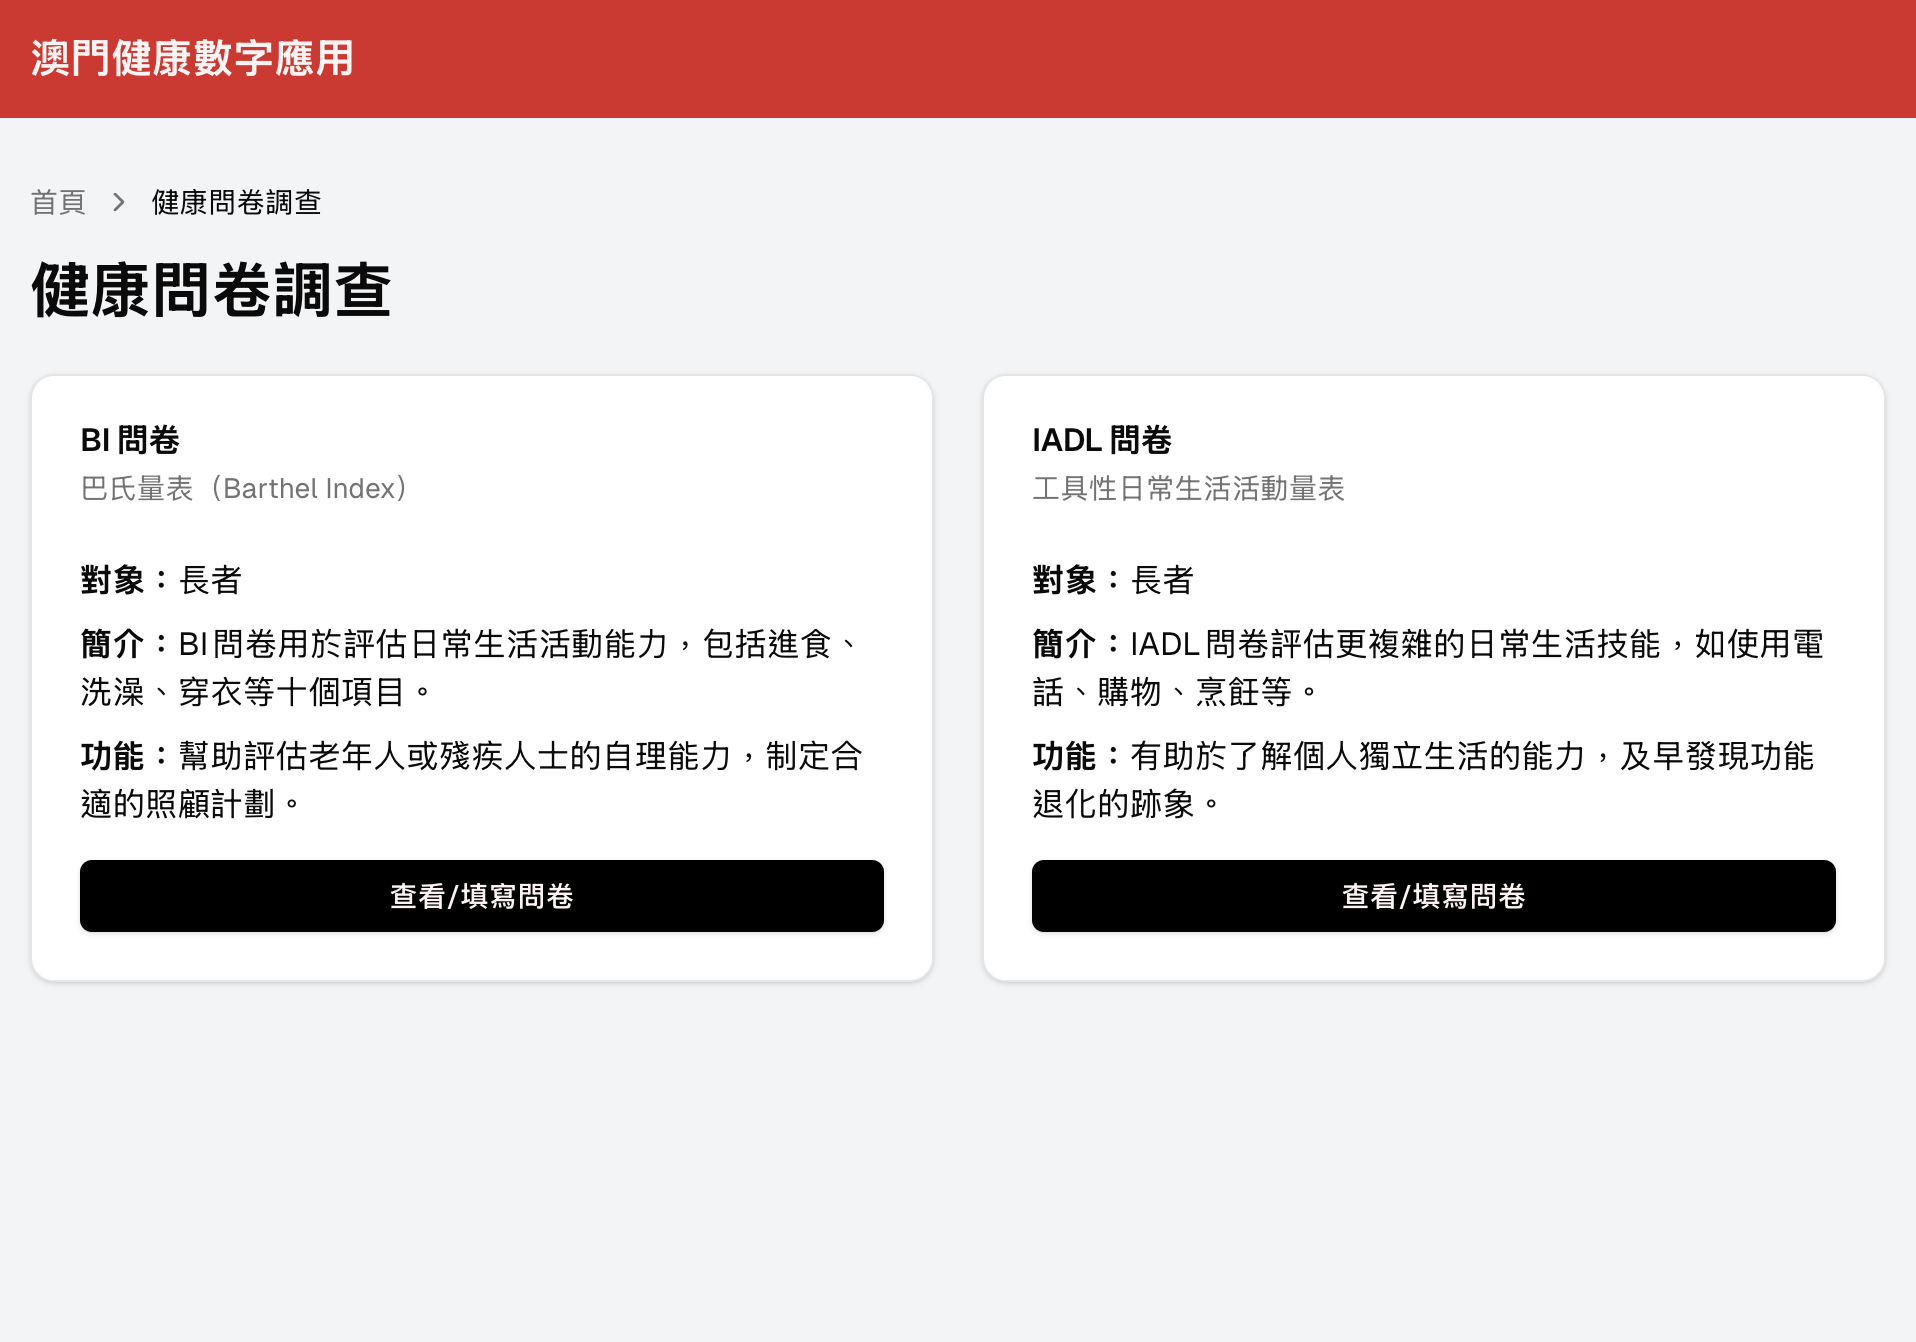Click the large 健康問卷調查 page heading
The image size is (1916, 1342).
[x=211, y=290]
